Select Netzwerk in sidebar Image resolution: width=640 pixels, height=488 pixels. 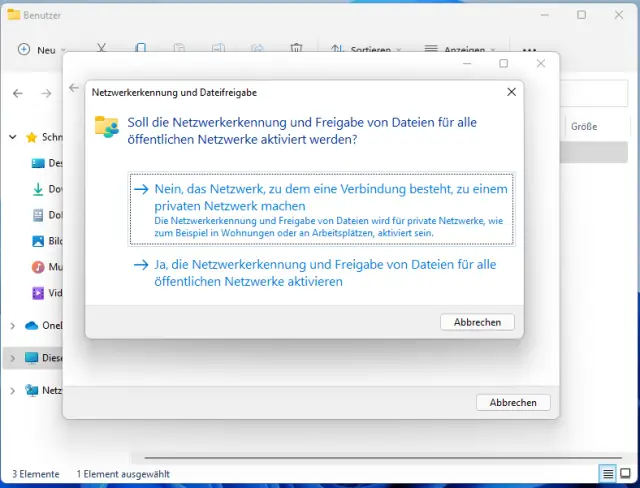(43, 390)
